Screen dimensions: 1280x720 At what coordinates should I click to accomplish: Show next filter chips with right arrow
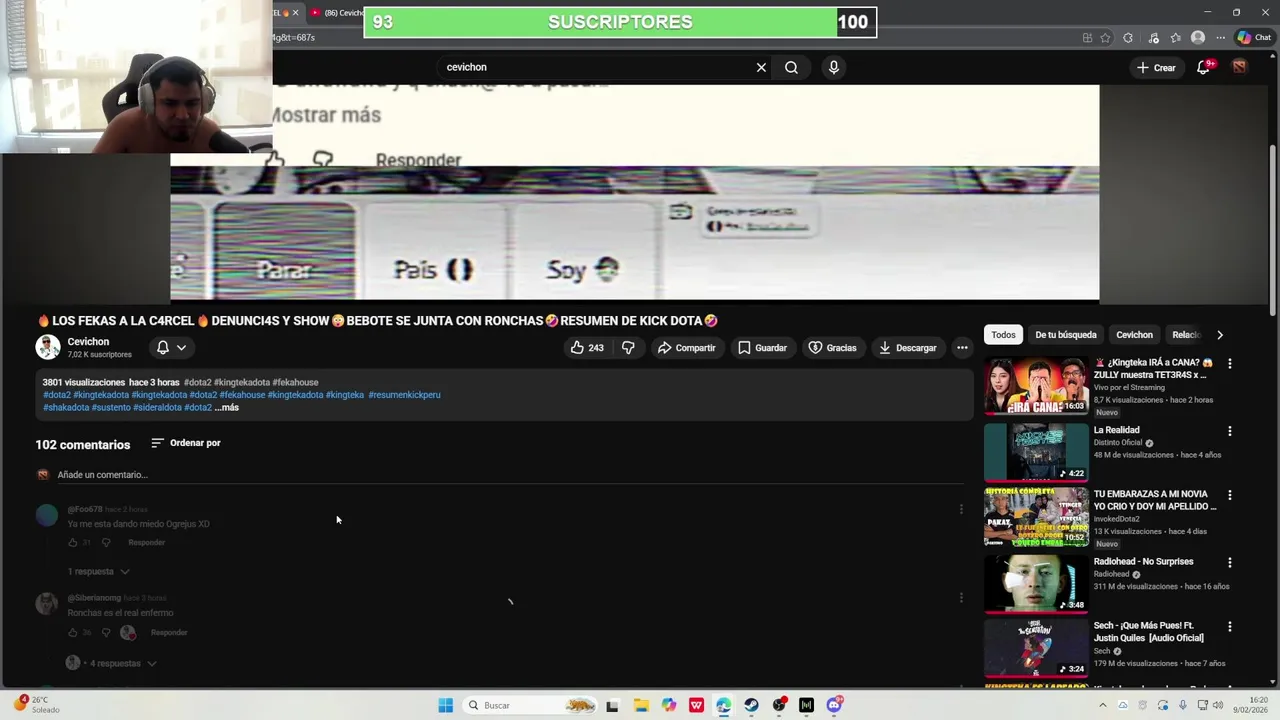click(x=1220, y=335)
